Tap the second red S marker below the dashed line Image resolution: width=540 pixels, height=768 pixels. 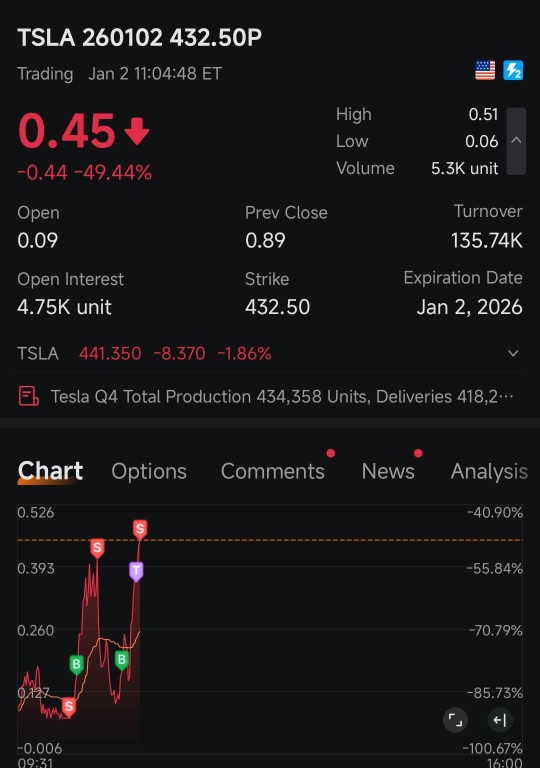[x=97, y=548]
